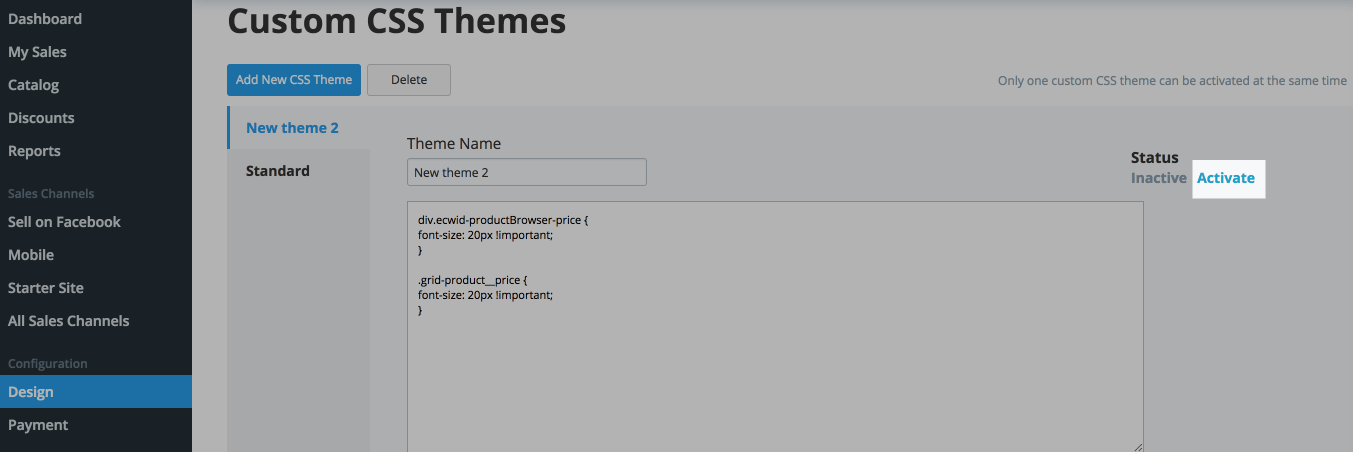
Task: Open the Catalog section
Action: pos(33,85)
